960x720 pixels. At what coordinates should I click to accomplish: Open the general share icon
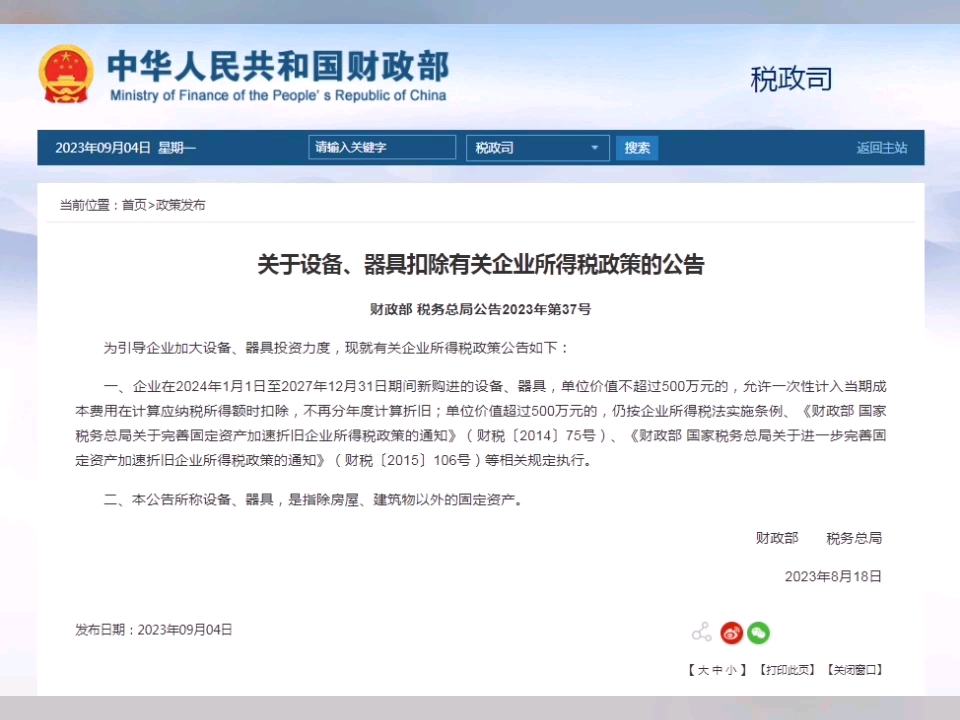(x=702, y=632)
